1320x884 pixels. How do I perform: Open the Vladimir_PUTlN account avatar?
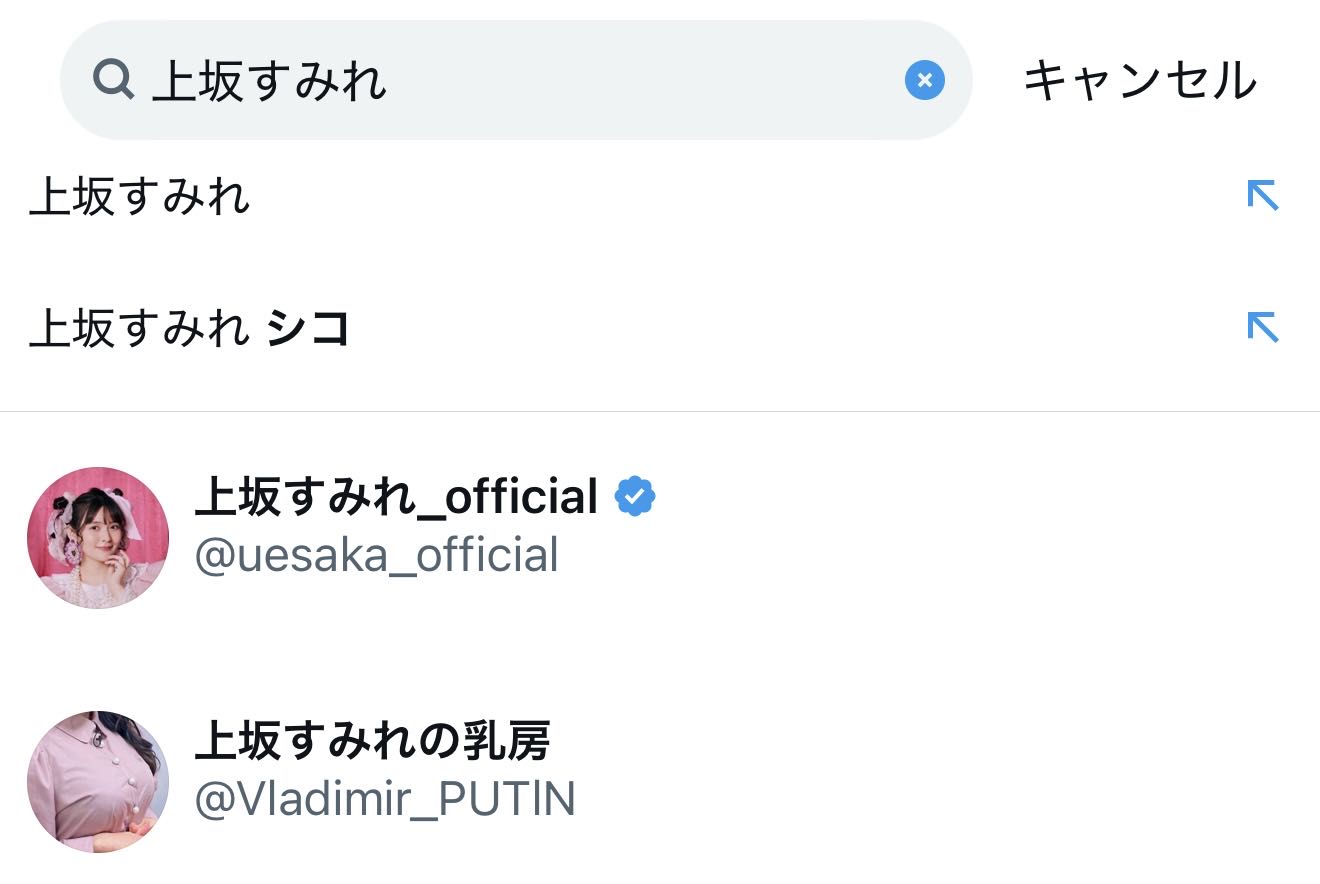tap(98, 782)
